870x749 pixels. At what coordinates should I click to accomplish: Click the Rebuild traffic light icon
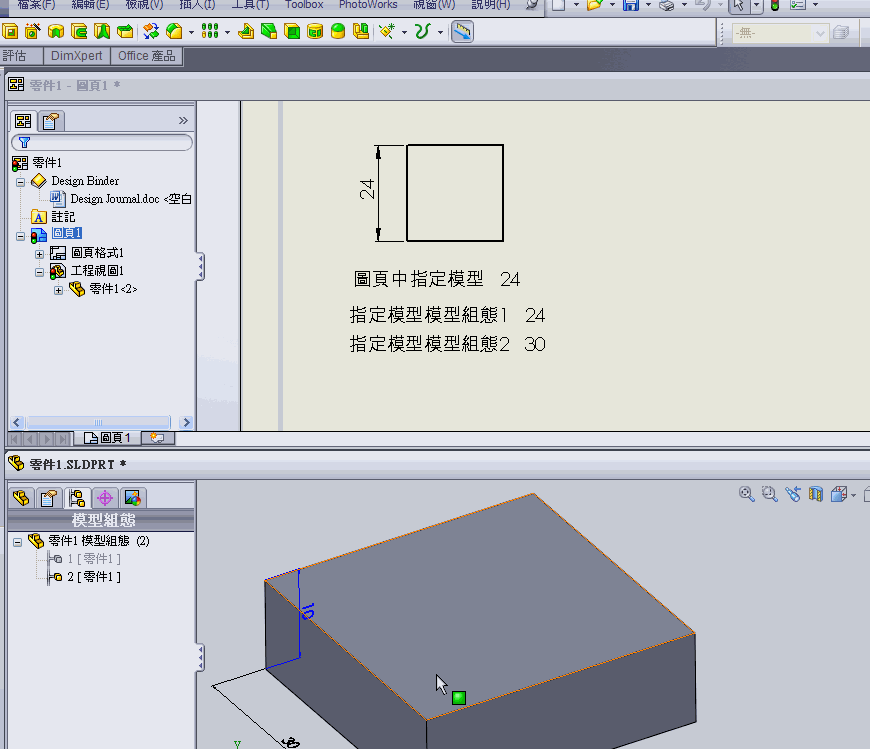[775, 5]
